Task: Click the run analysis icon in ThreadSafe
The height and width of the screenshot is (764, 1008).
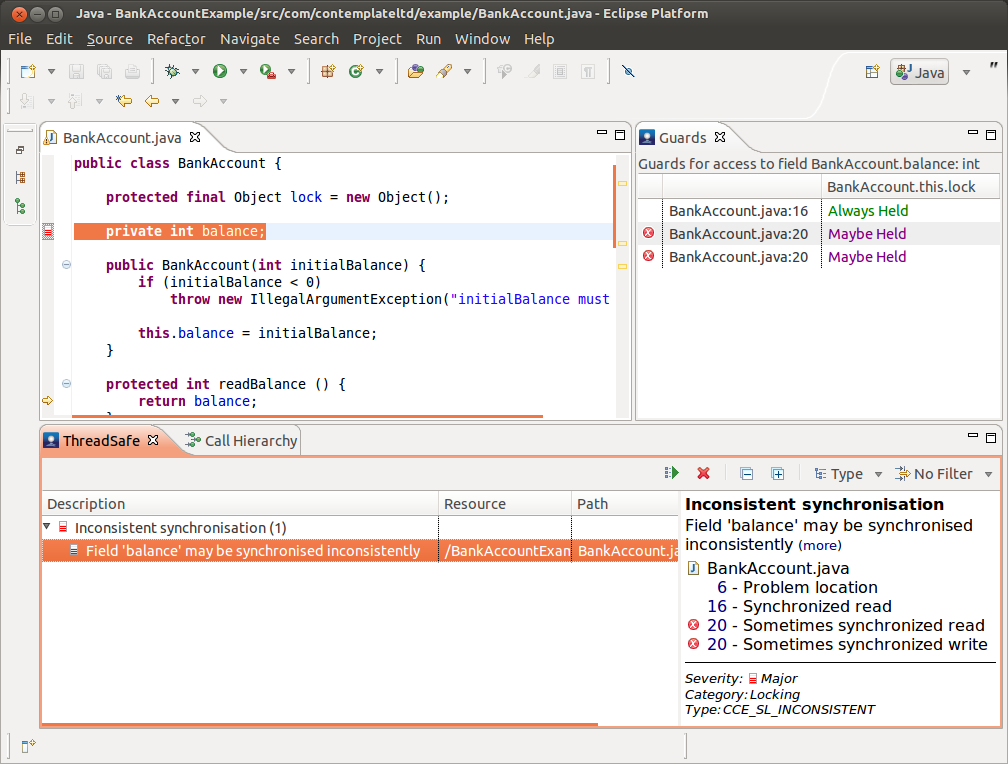Action: [x=672, y=473]
